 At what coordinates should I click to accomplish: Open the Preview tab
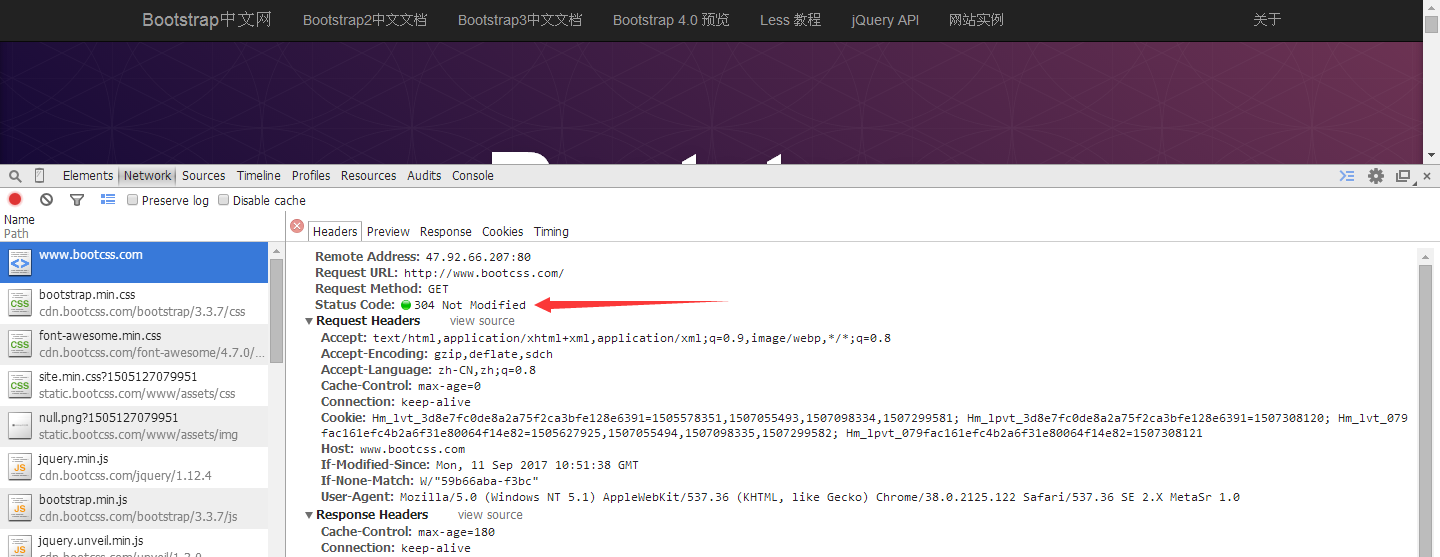point(389,232)
